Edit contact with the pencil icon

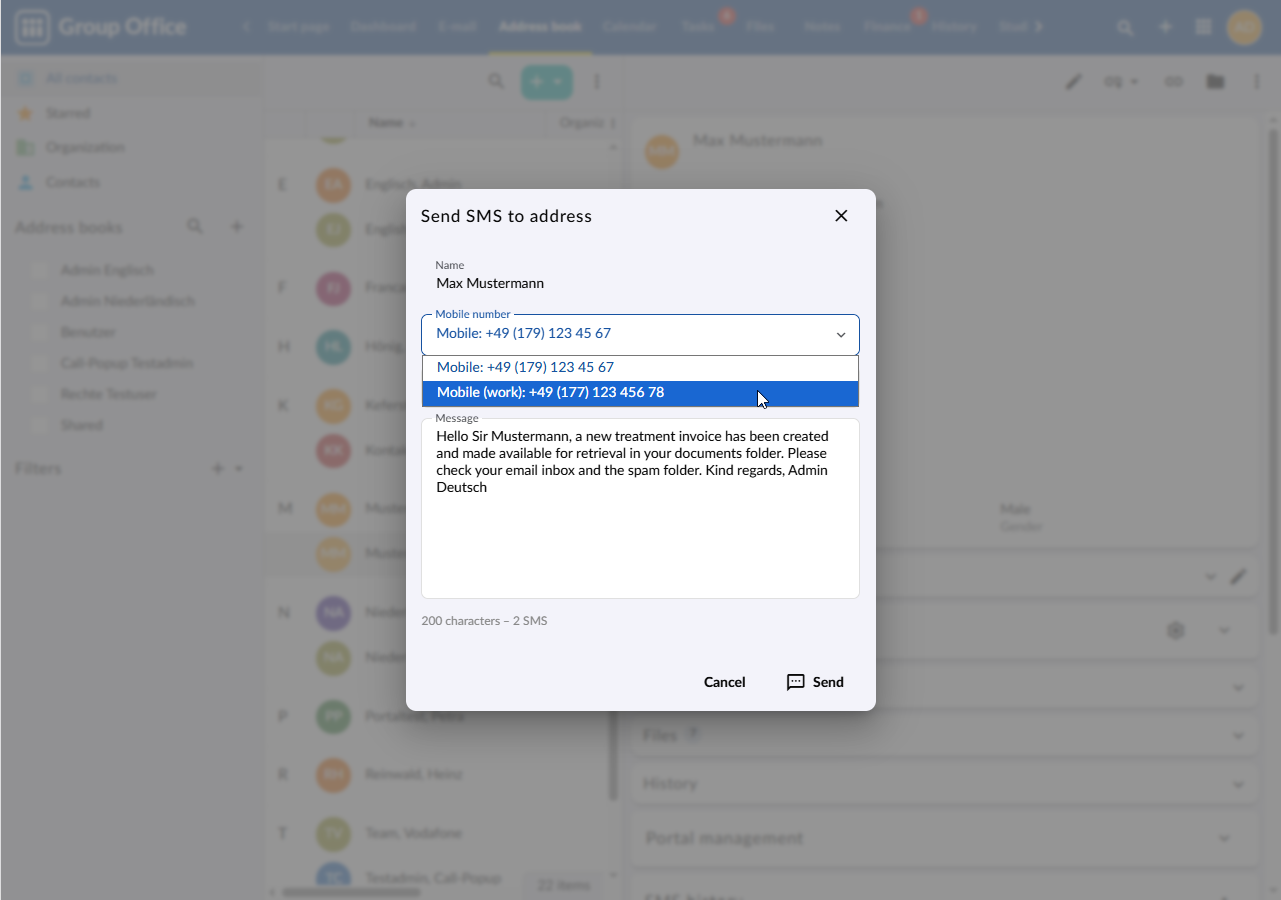point(1073,82)
